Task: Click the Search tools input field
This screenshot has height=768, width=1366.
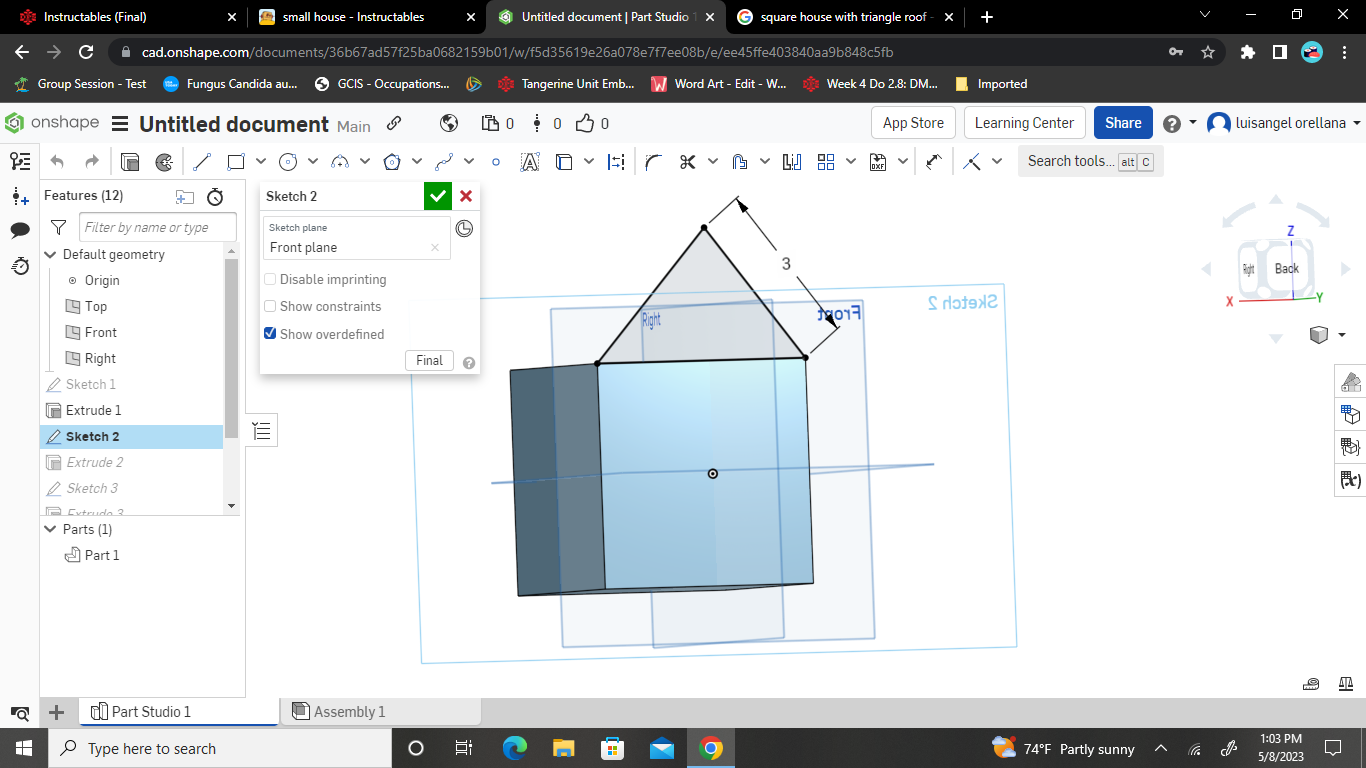Action: [1072, 160]
